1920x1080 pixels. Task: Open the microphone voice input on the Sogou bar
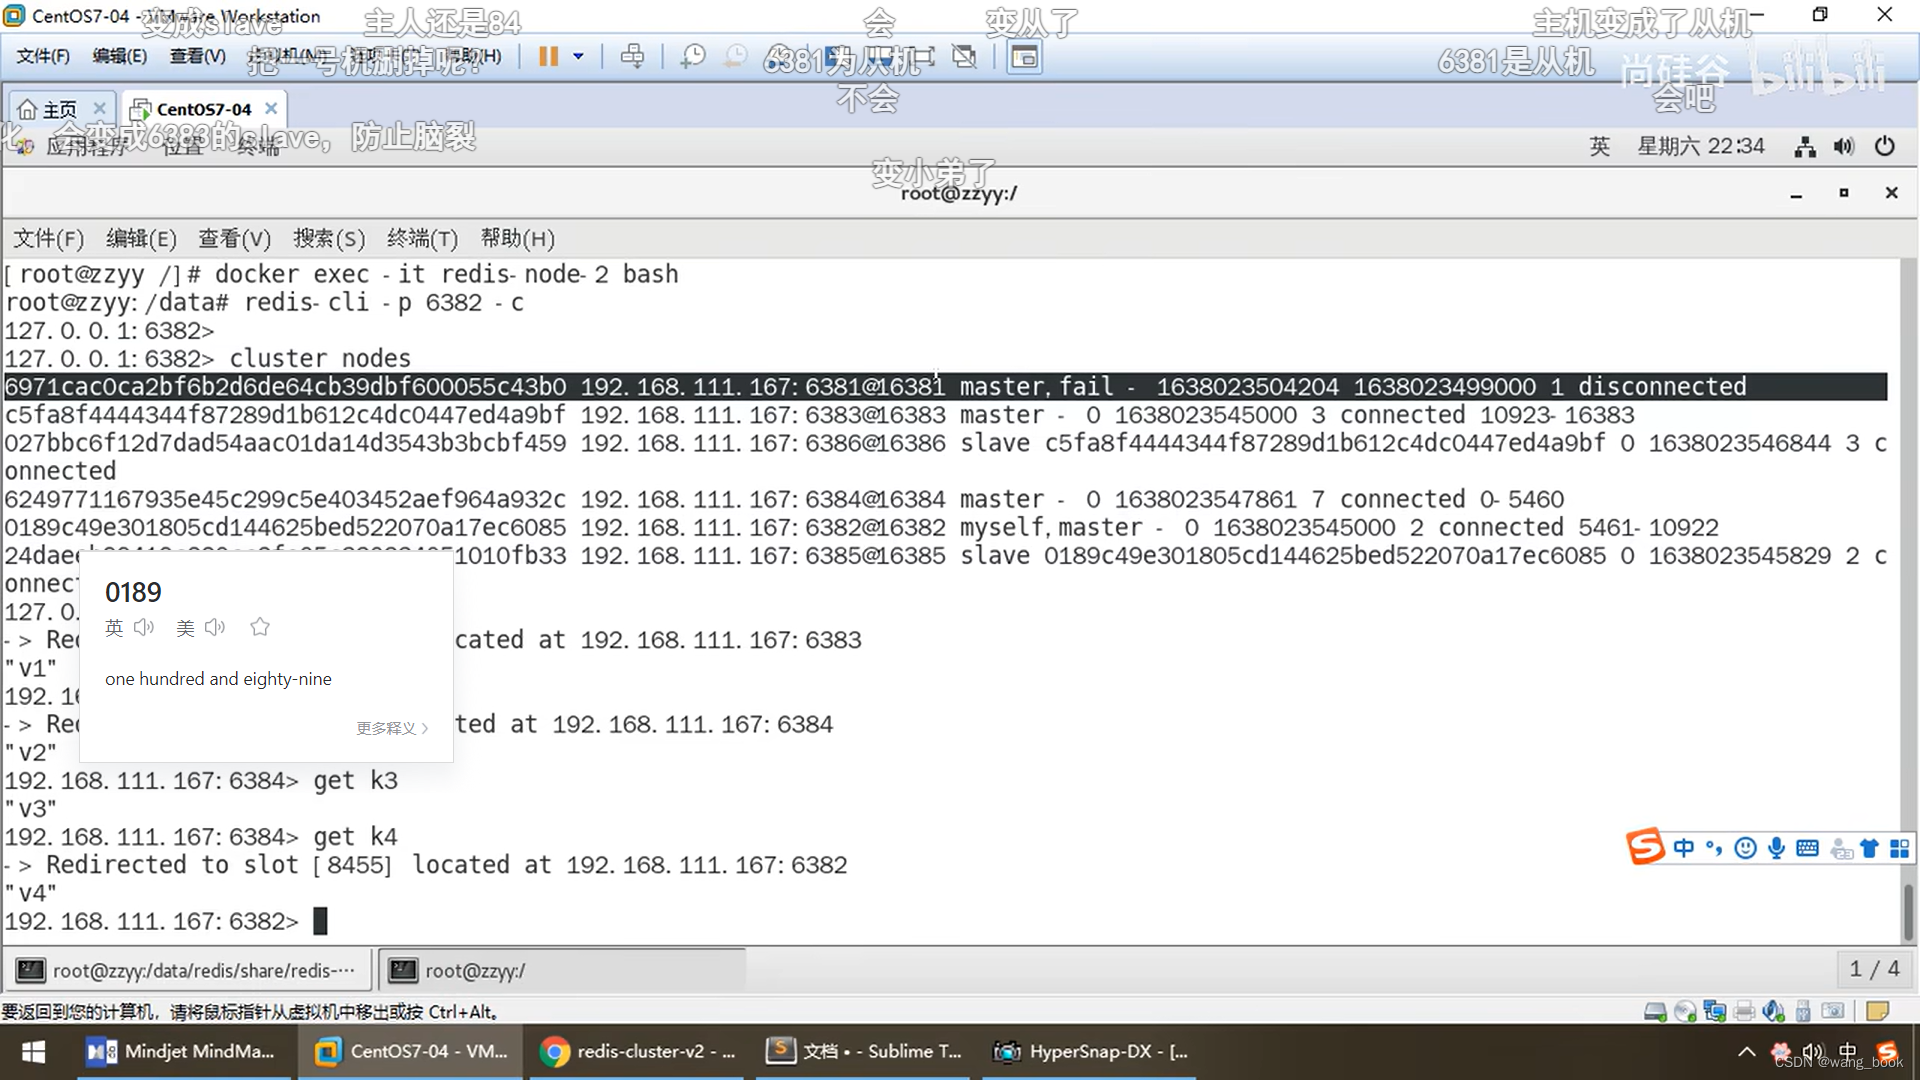click(1776, 849)
